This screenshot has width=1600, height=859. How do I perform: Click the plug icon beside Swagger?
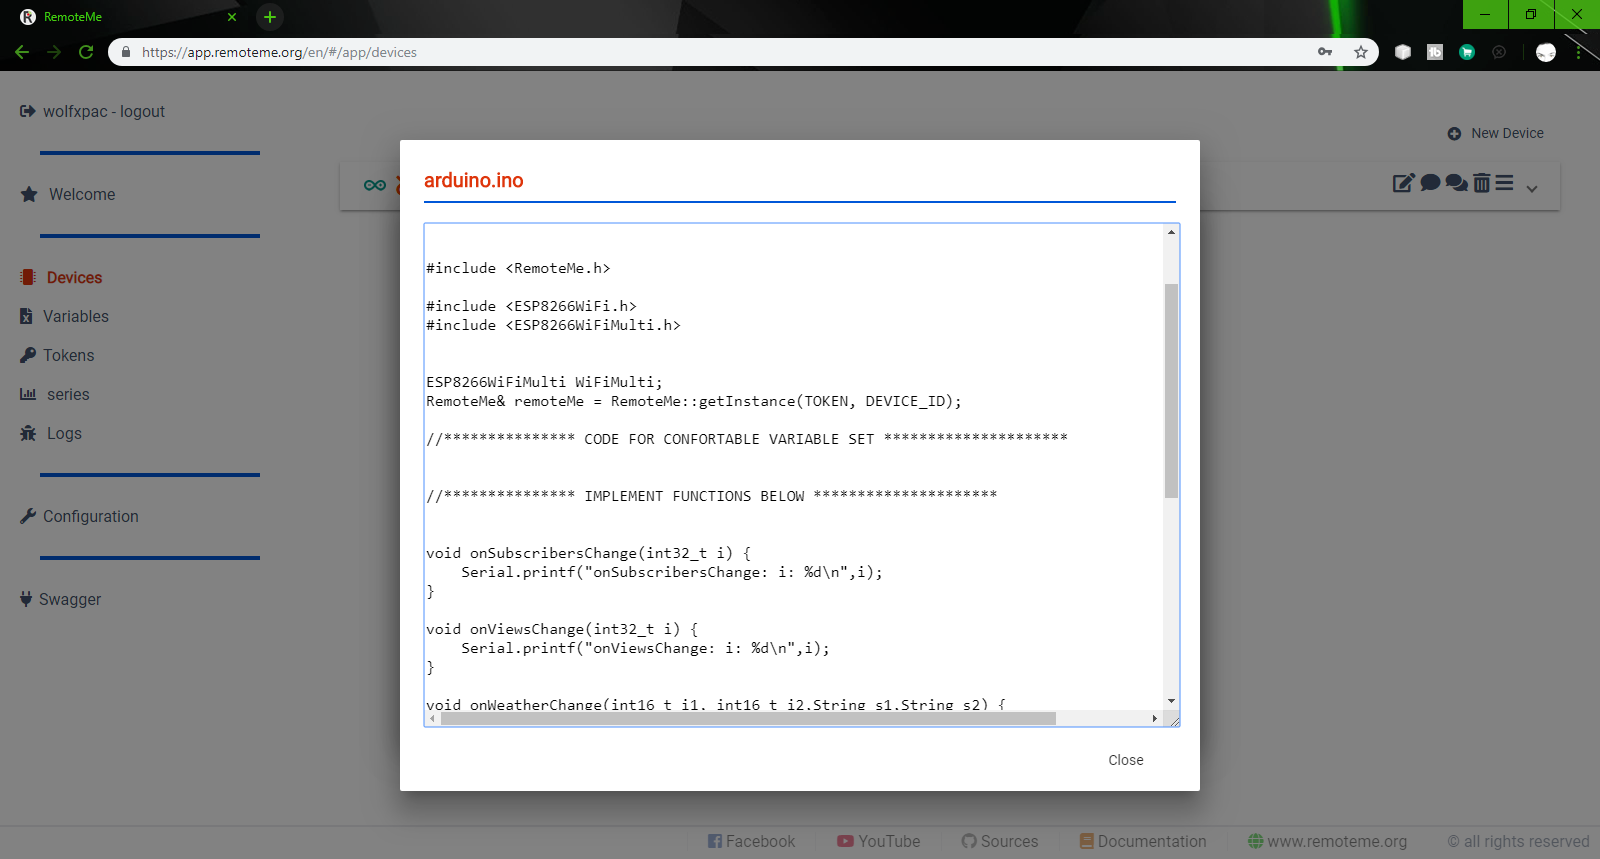[26, 599]
